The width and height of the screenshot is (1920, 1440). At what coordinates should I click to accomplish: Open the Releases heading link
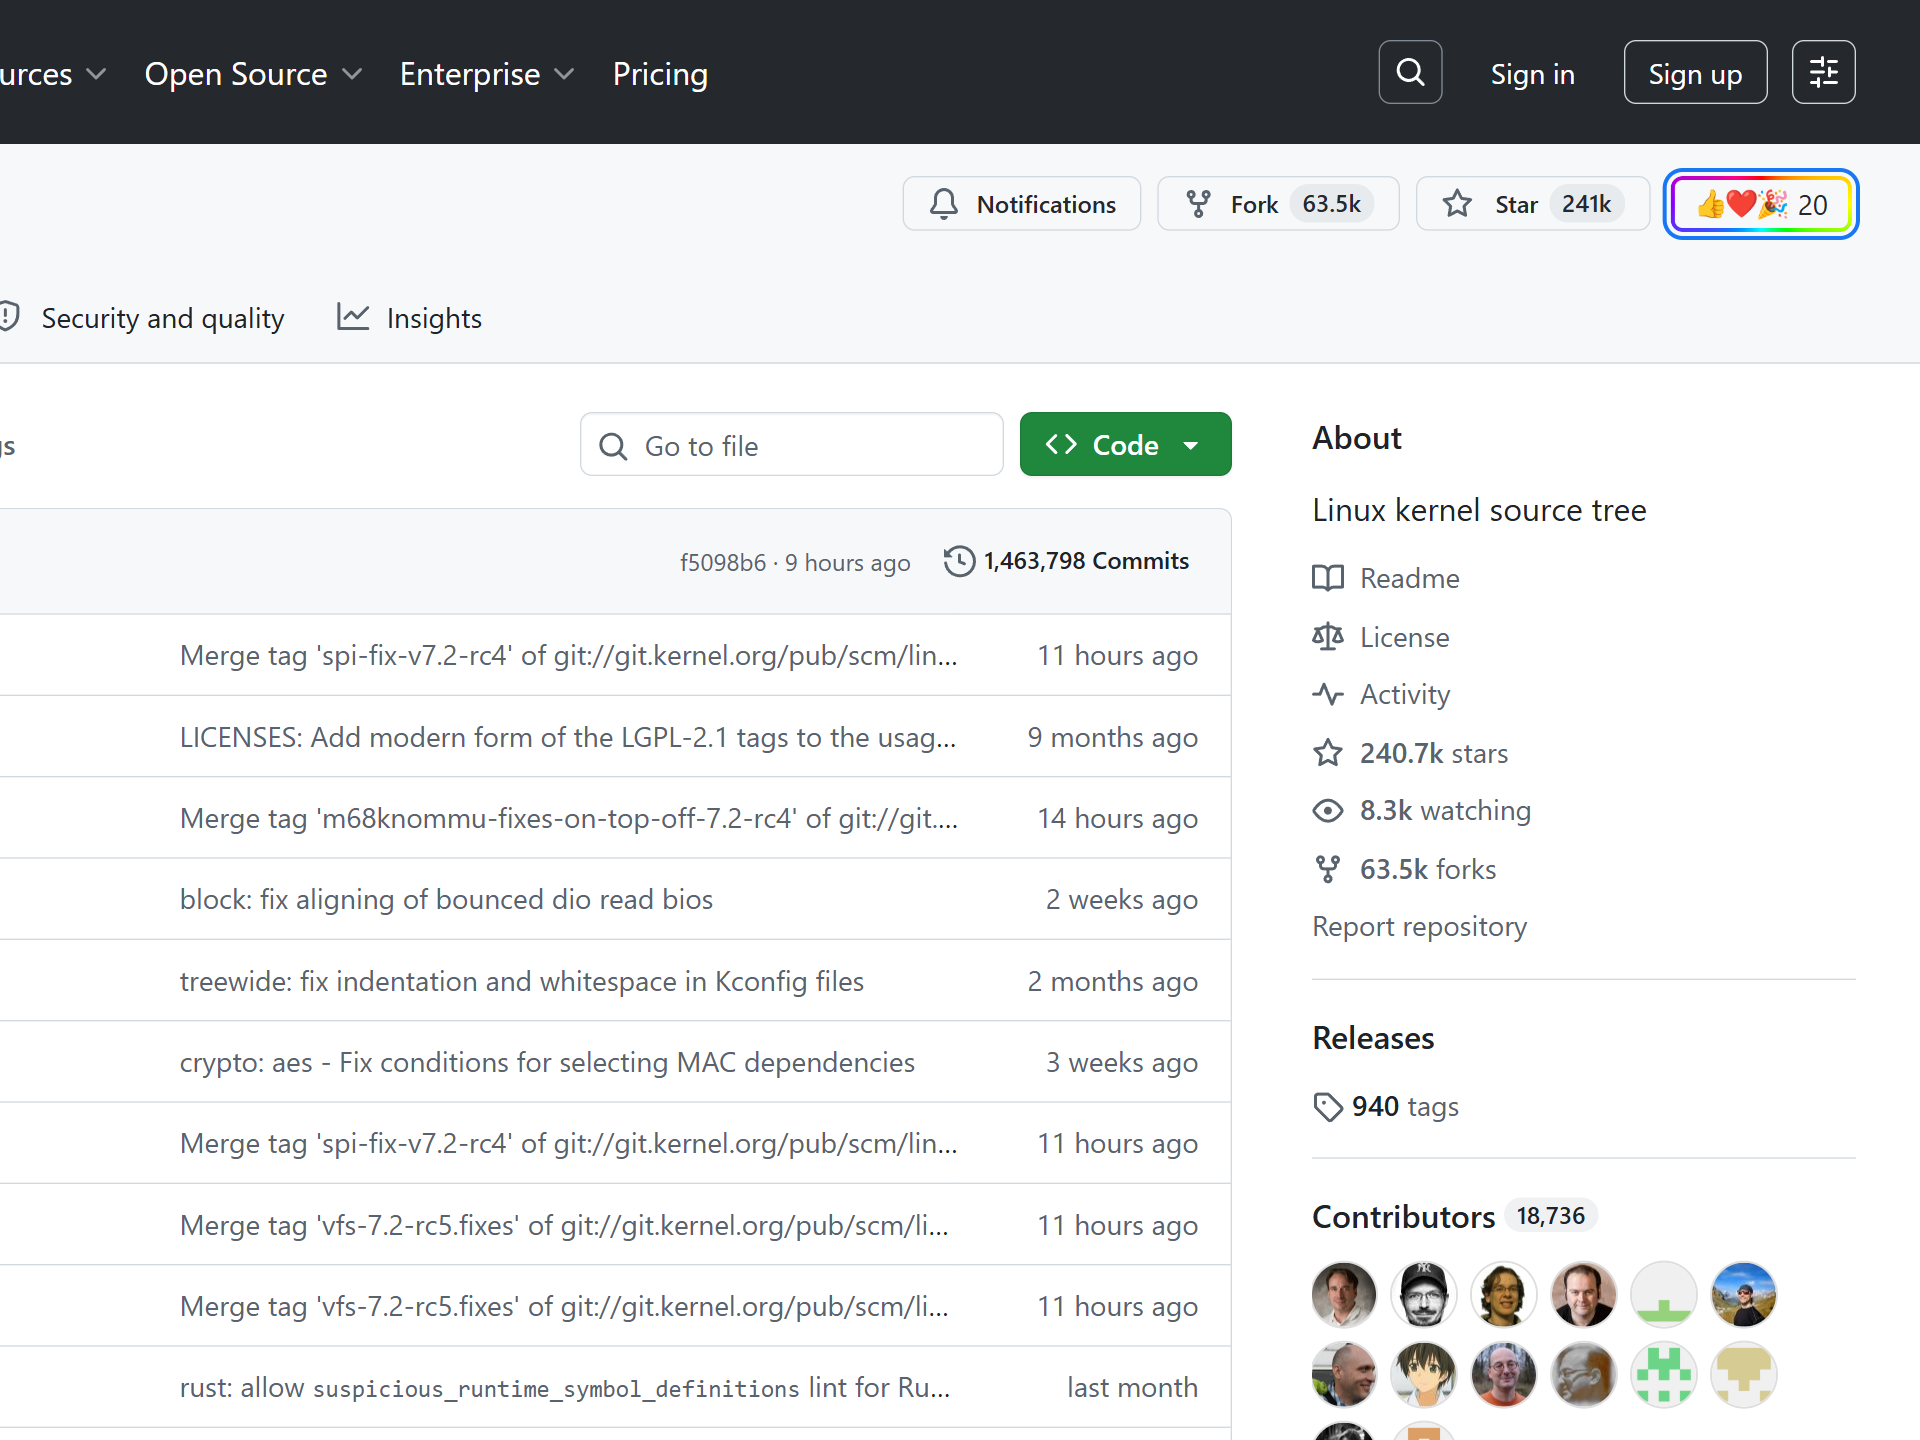coord(1373,1038)
